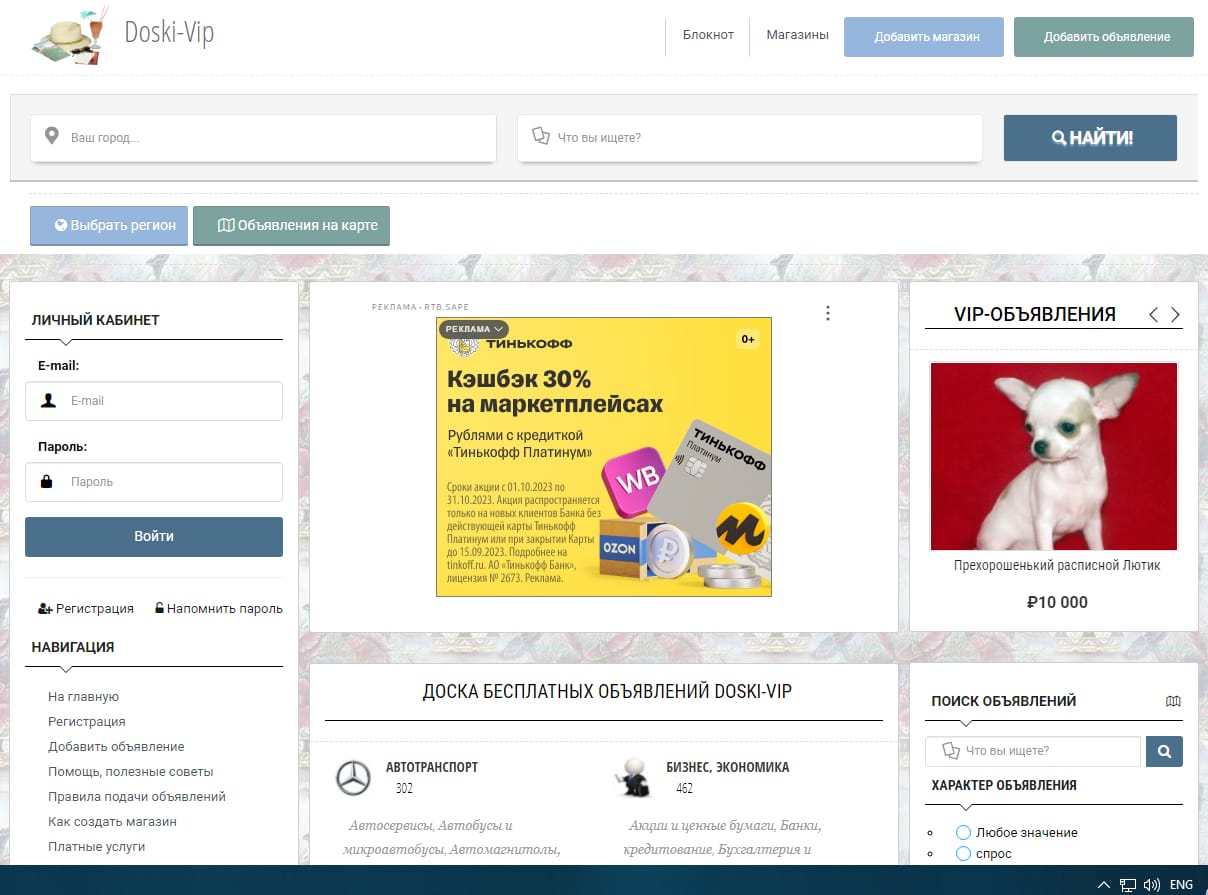Open the Блокнот menu item

click(x=708, y=35)
